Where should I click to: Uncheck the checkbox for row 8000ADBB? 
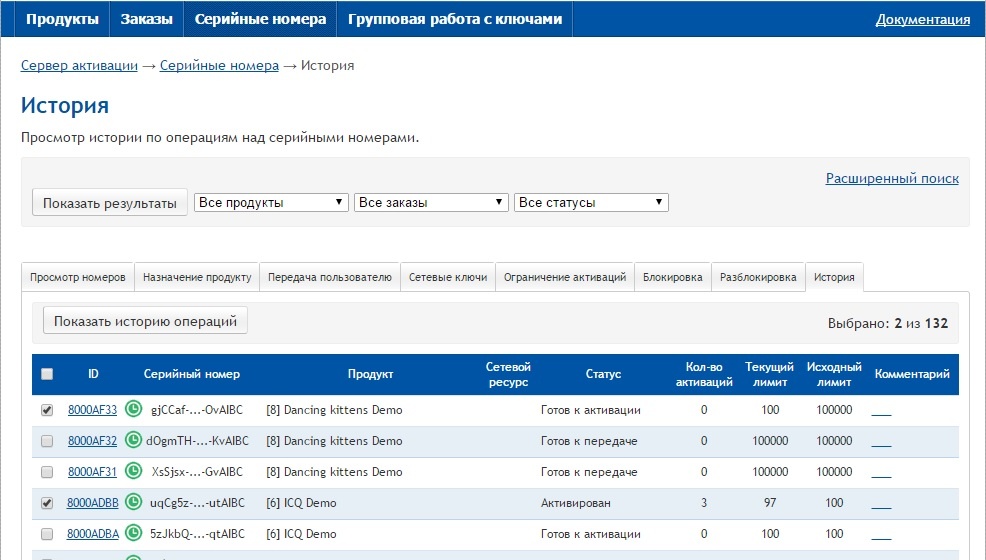47,503
